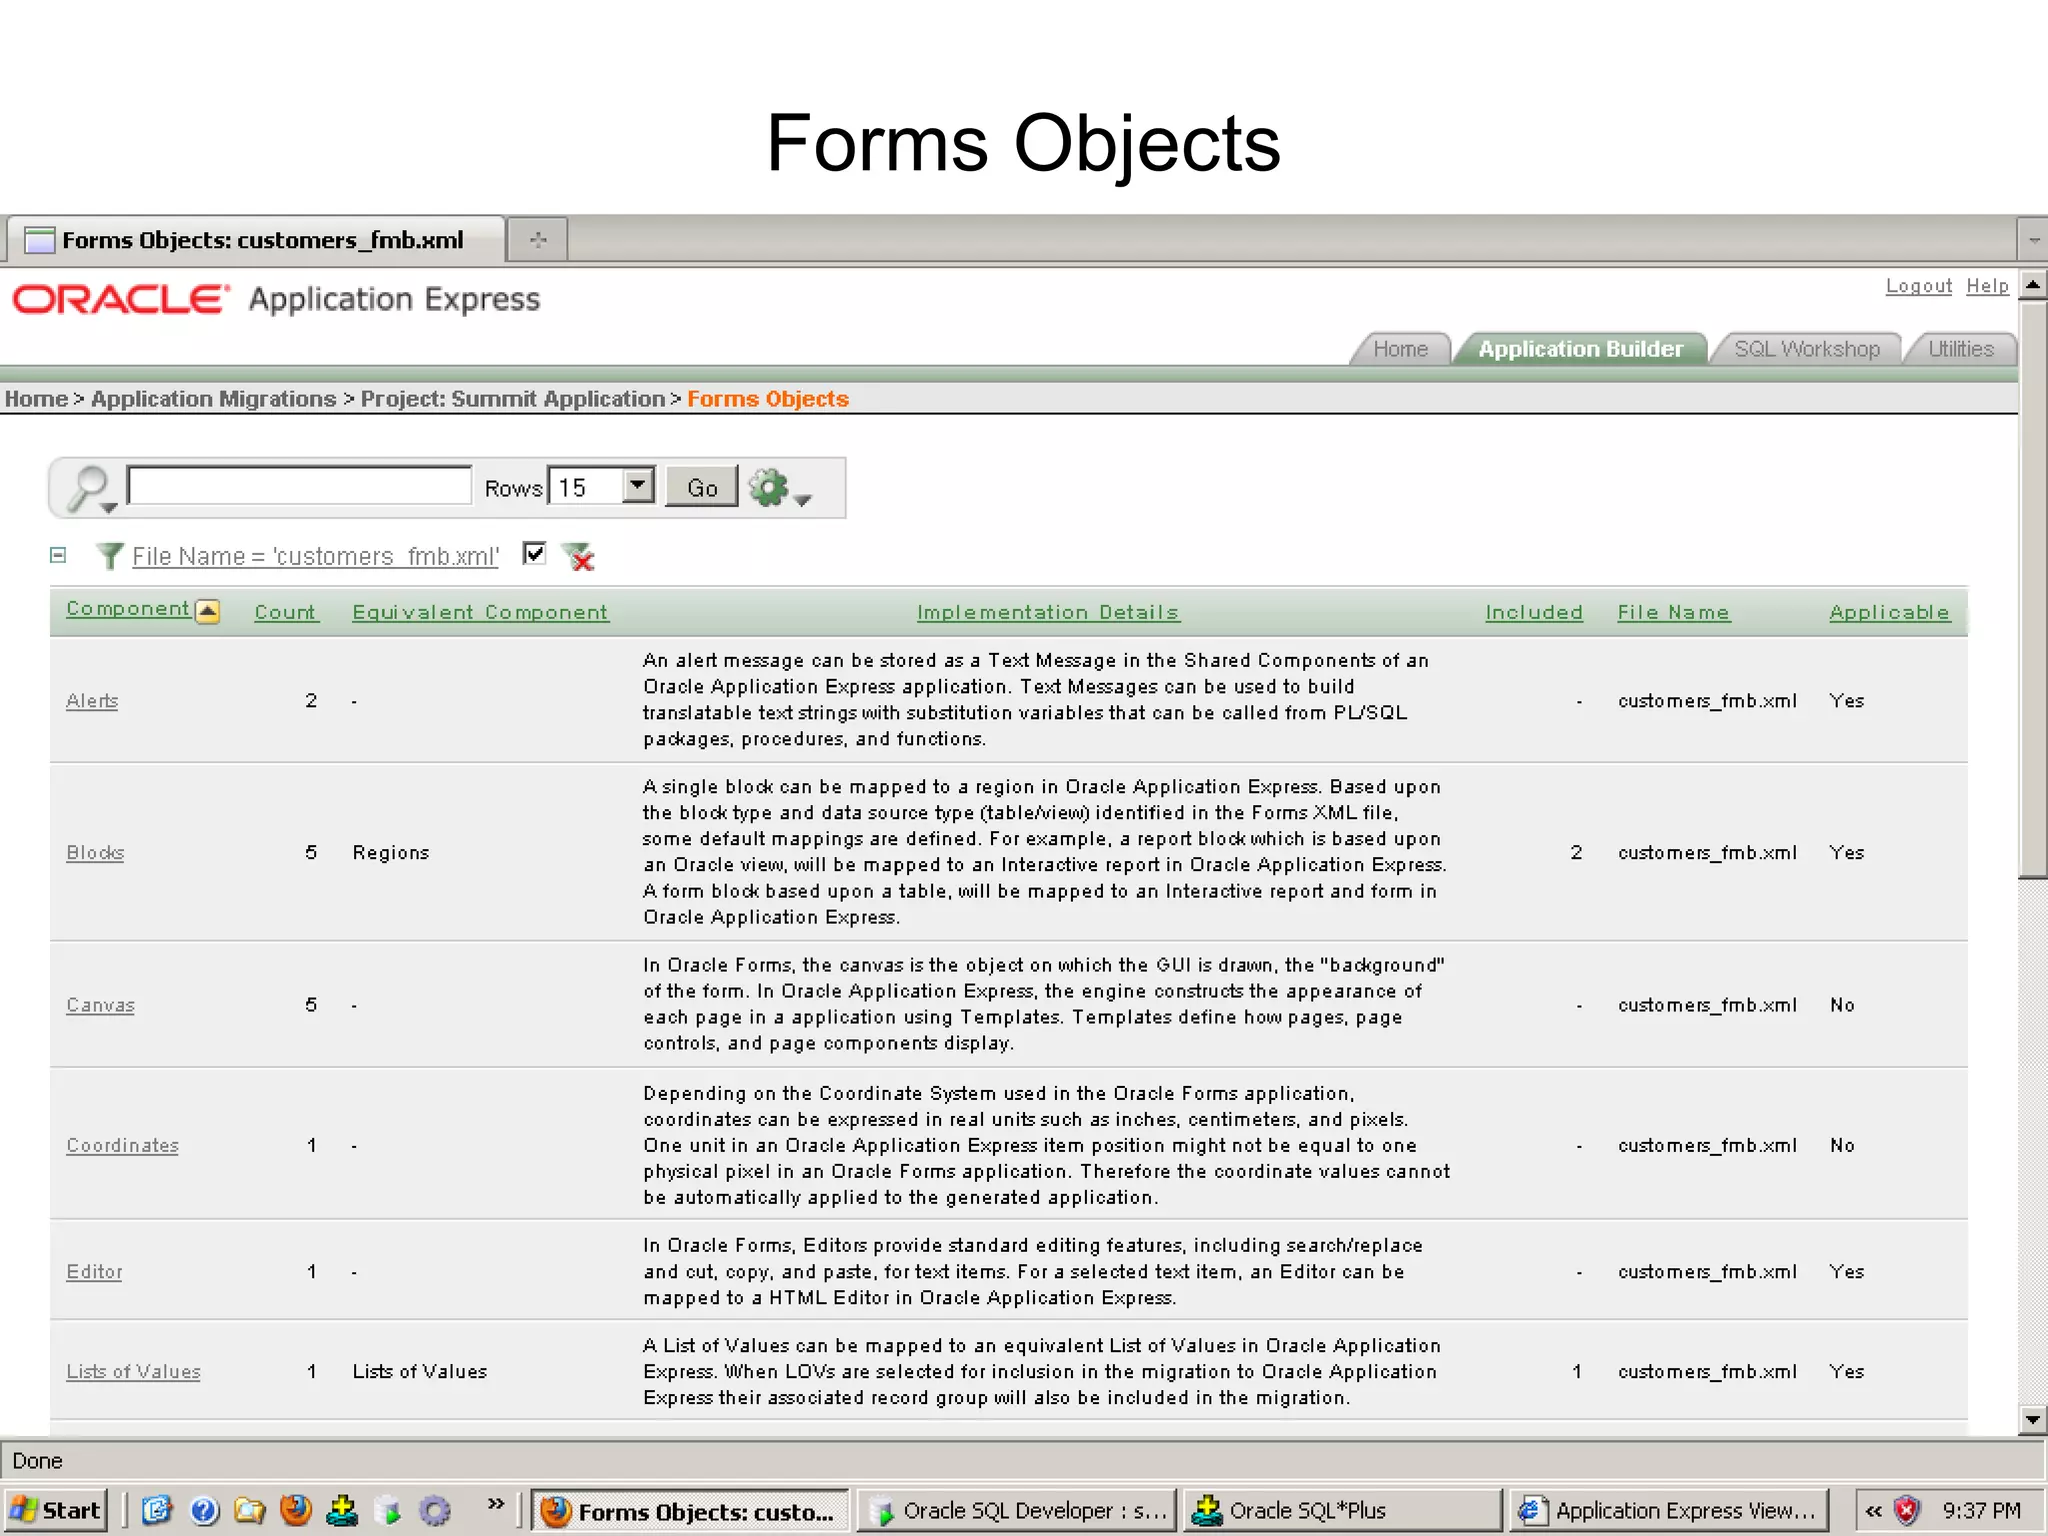This screenshot has height=1536, width=2048.
Task: Open the Help link
Action: click(x=1987, y=286)
